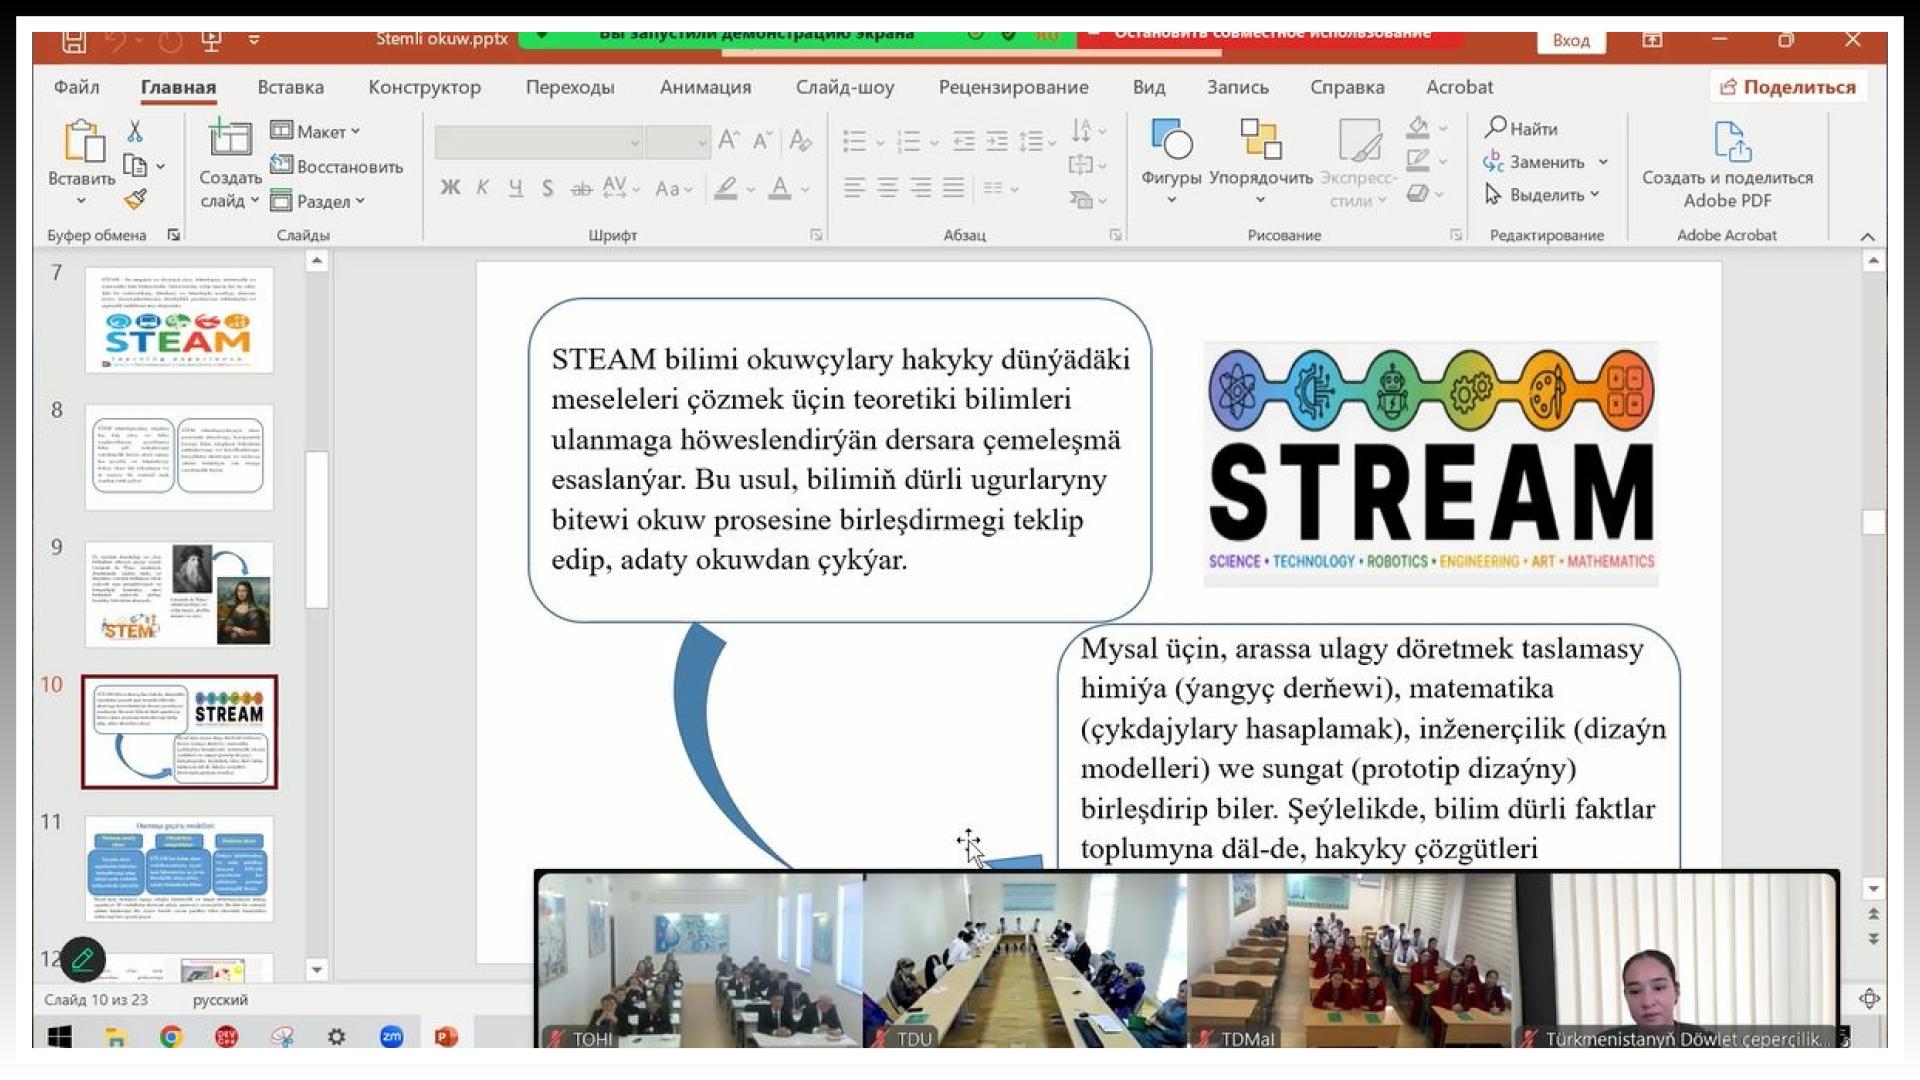
Task: Click the Arrange (Упорядочить) icon
Action: (1260, 141)
